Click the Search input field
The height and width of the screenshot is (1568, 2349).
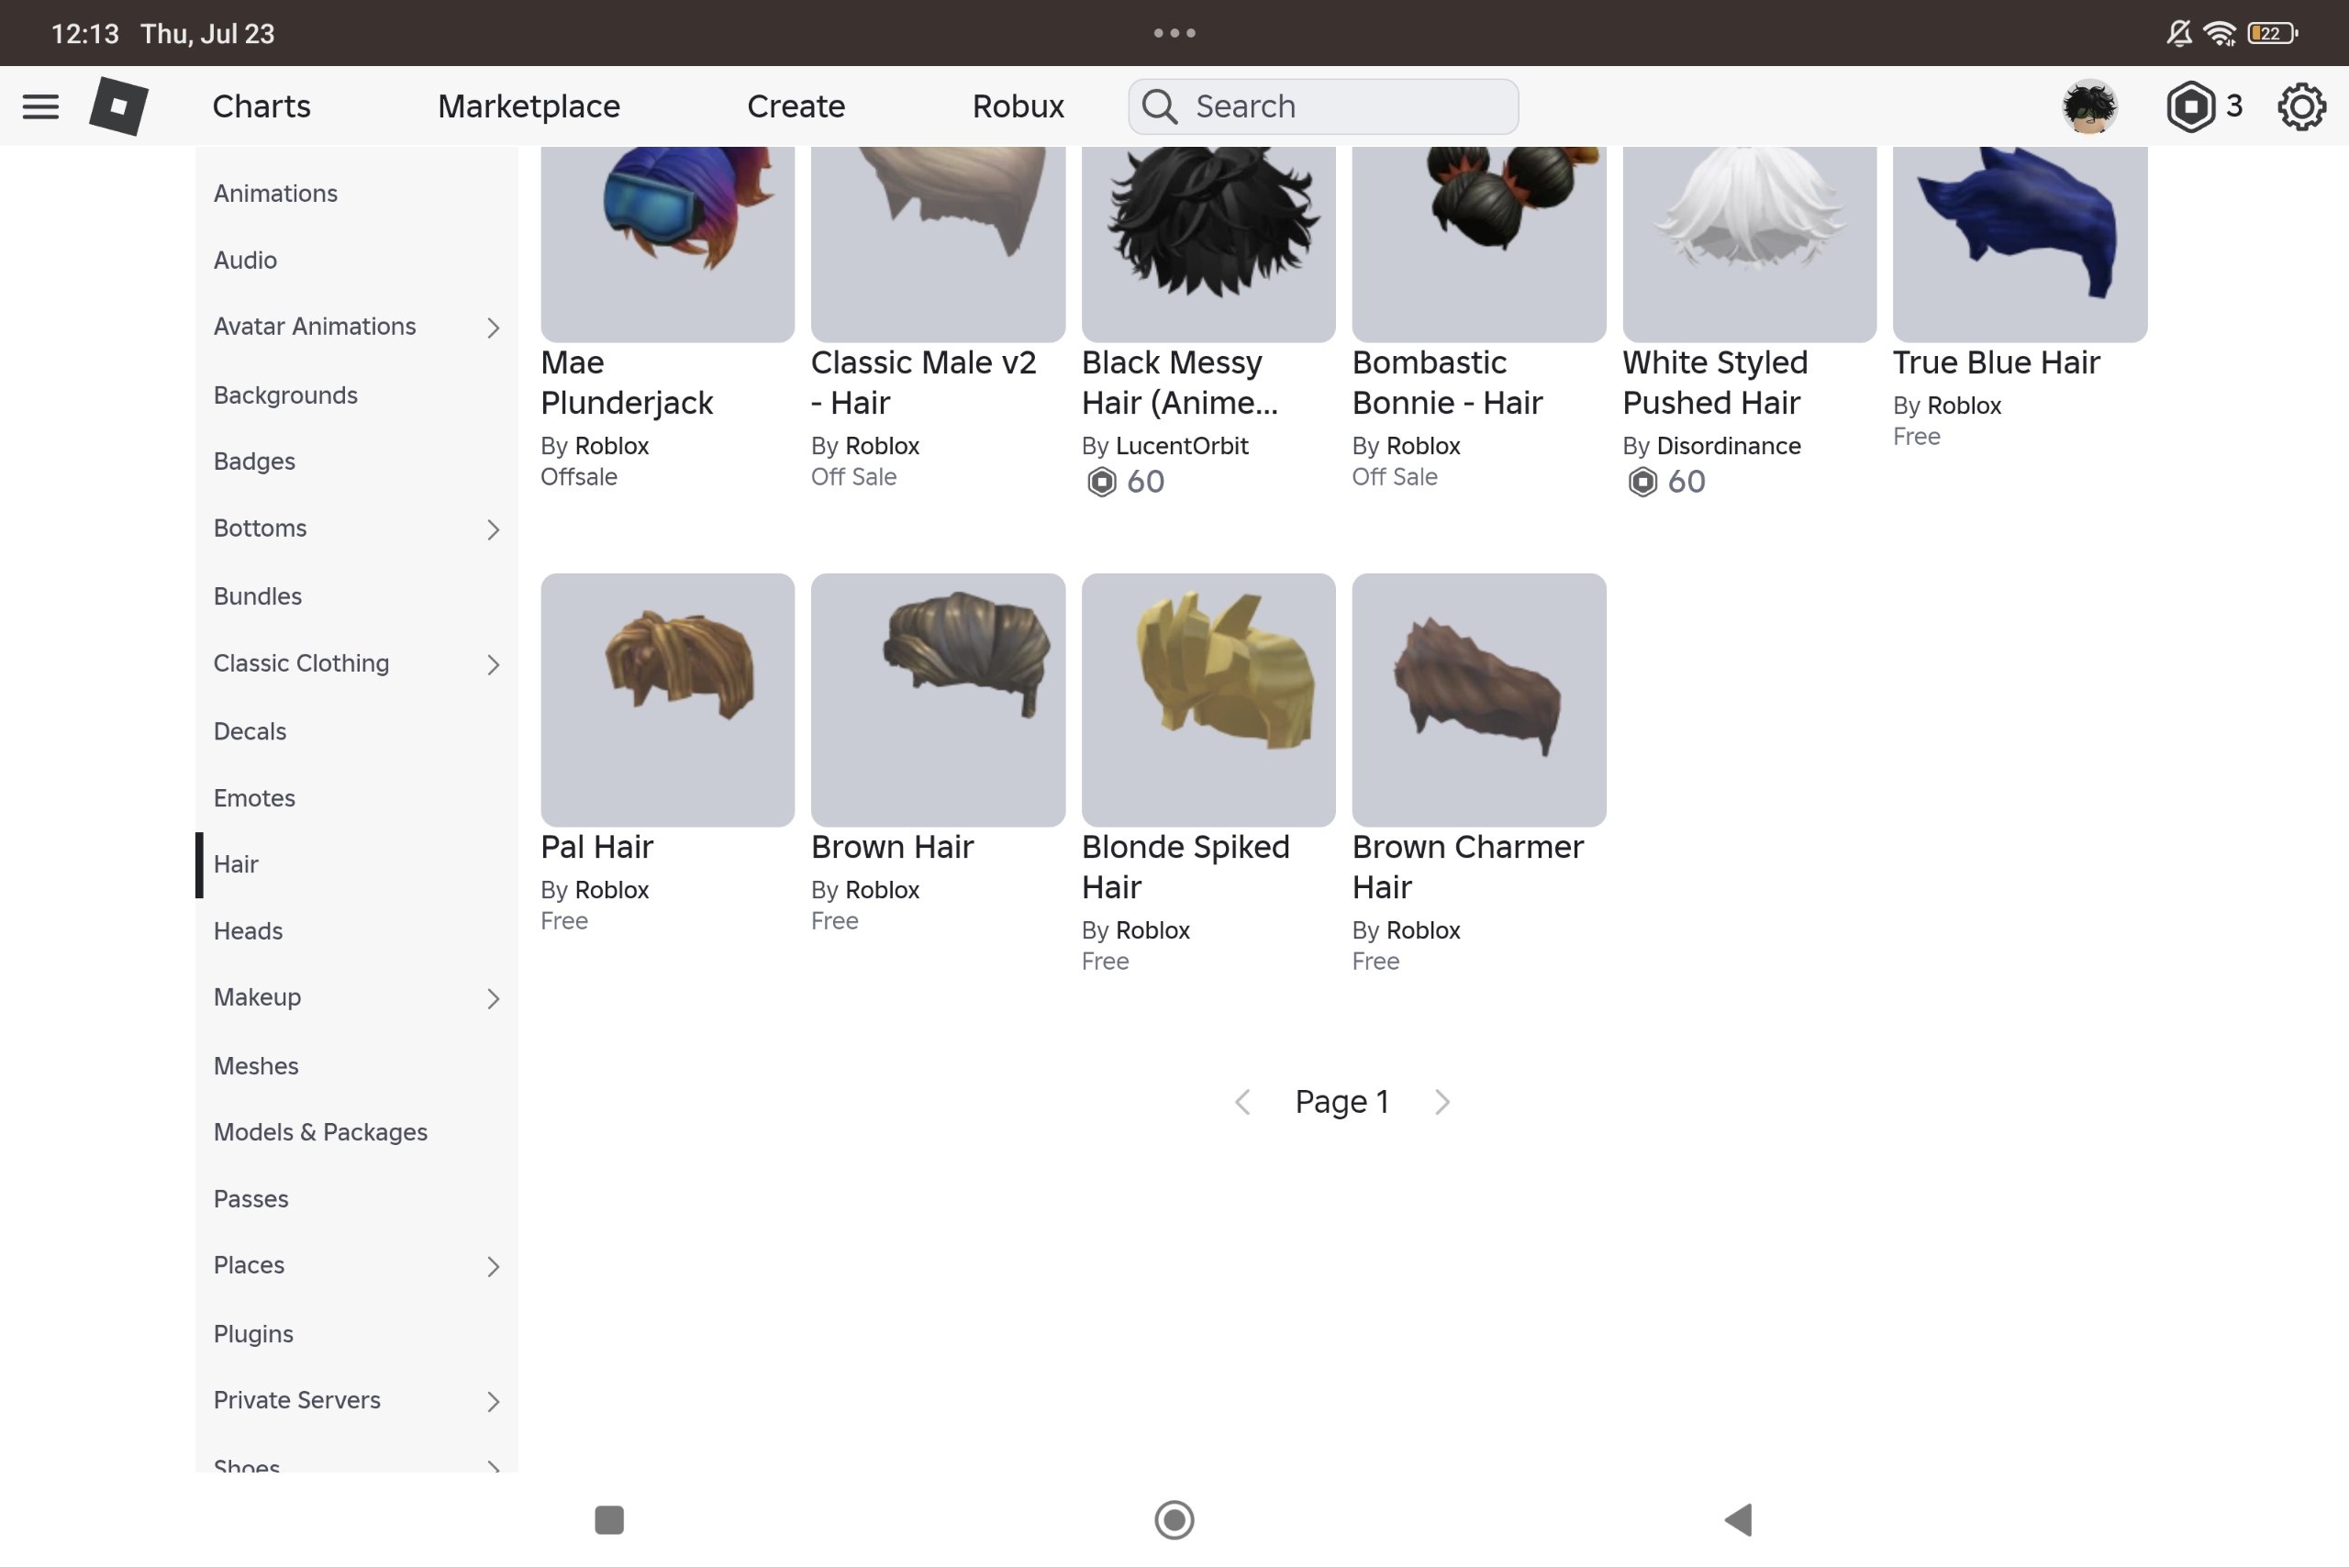[1323, 106]
